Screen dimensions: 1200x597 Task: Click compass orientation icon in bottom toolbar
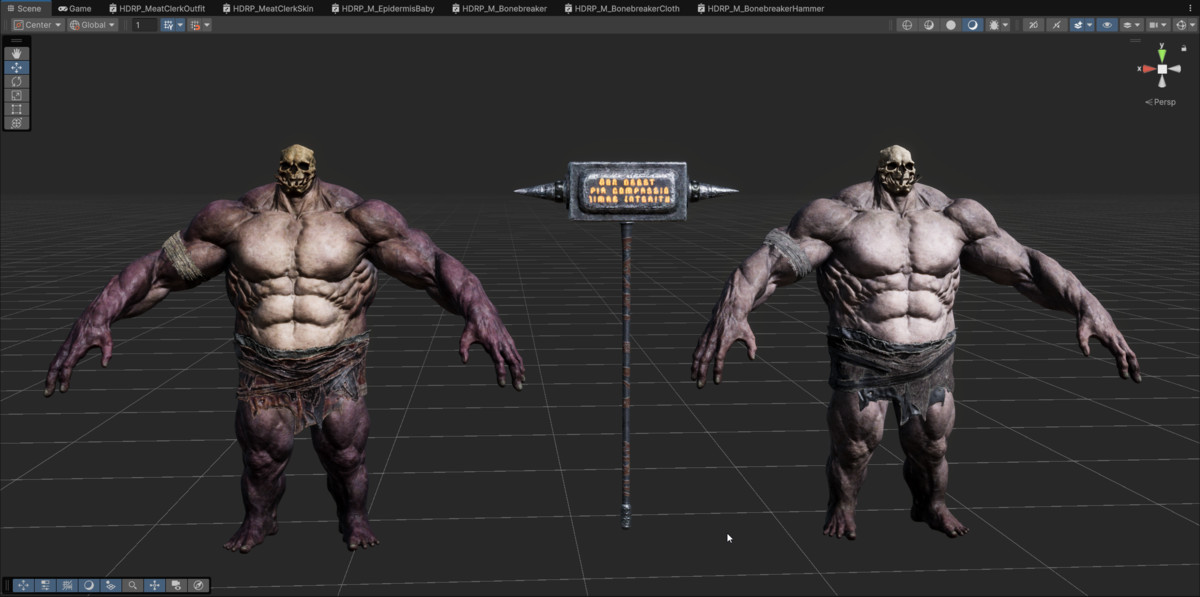199,585
